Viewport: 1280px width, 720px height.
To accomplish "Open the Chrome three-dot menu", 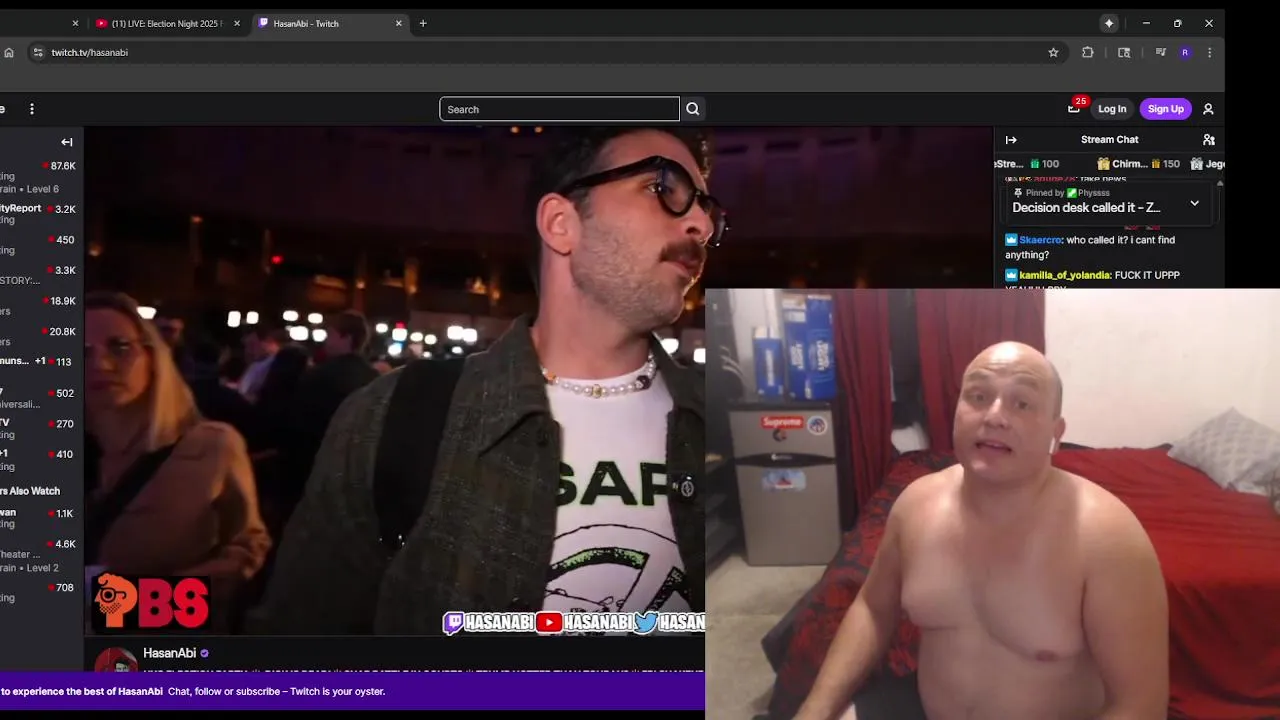I will pyautogui.click(x=1209, y=52).
